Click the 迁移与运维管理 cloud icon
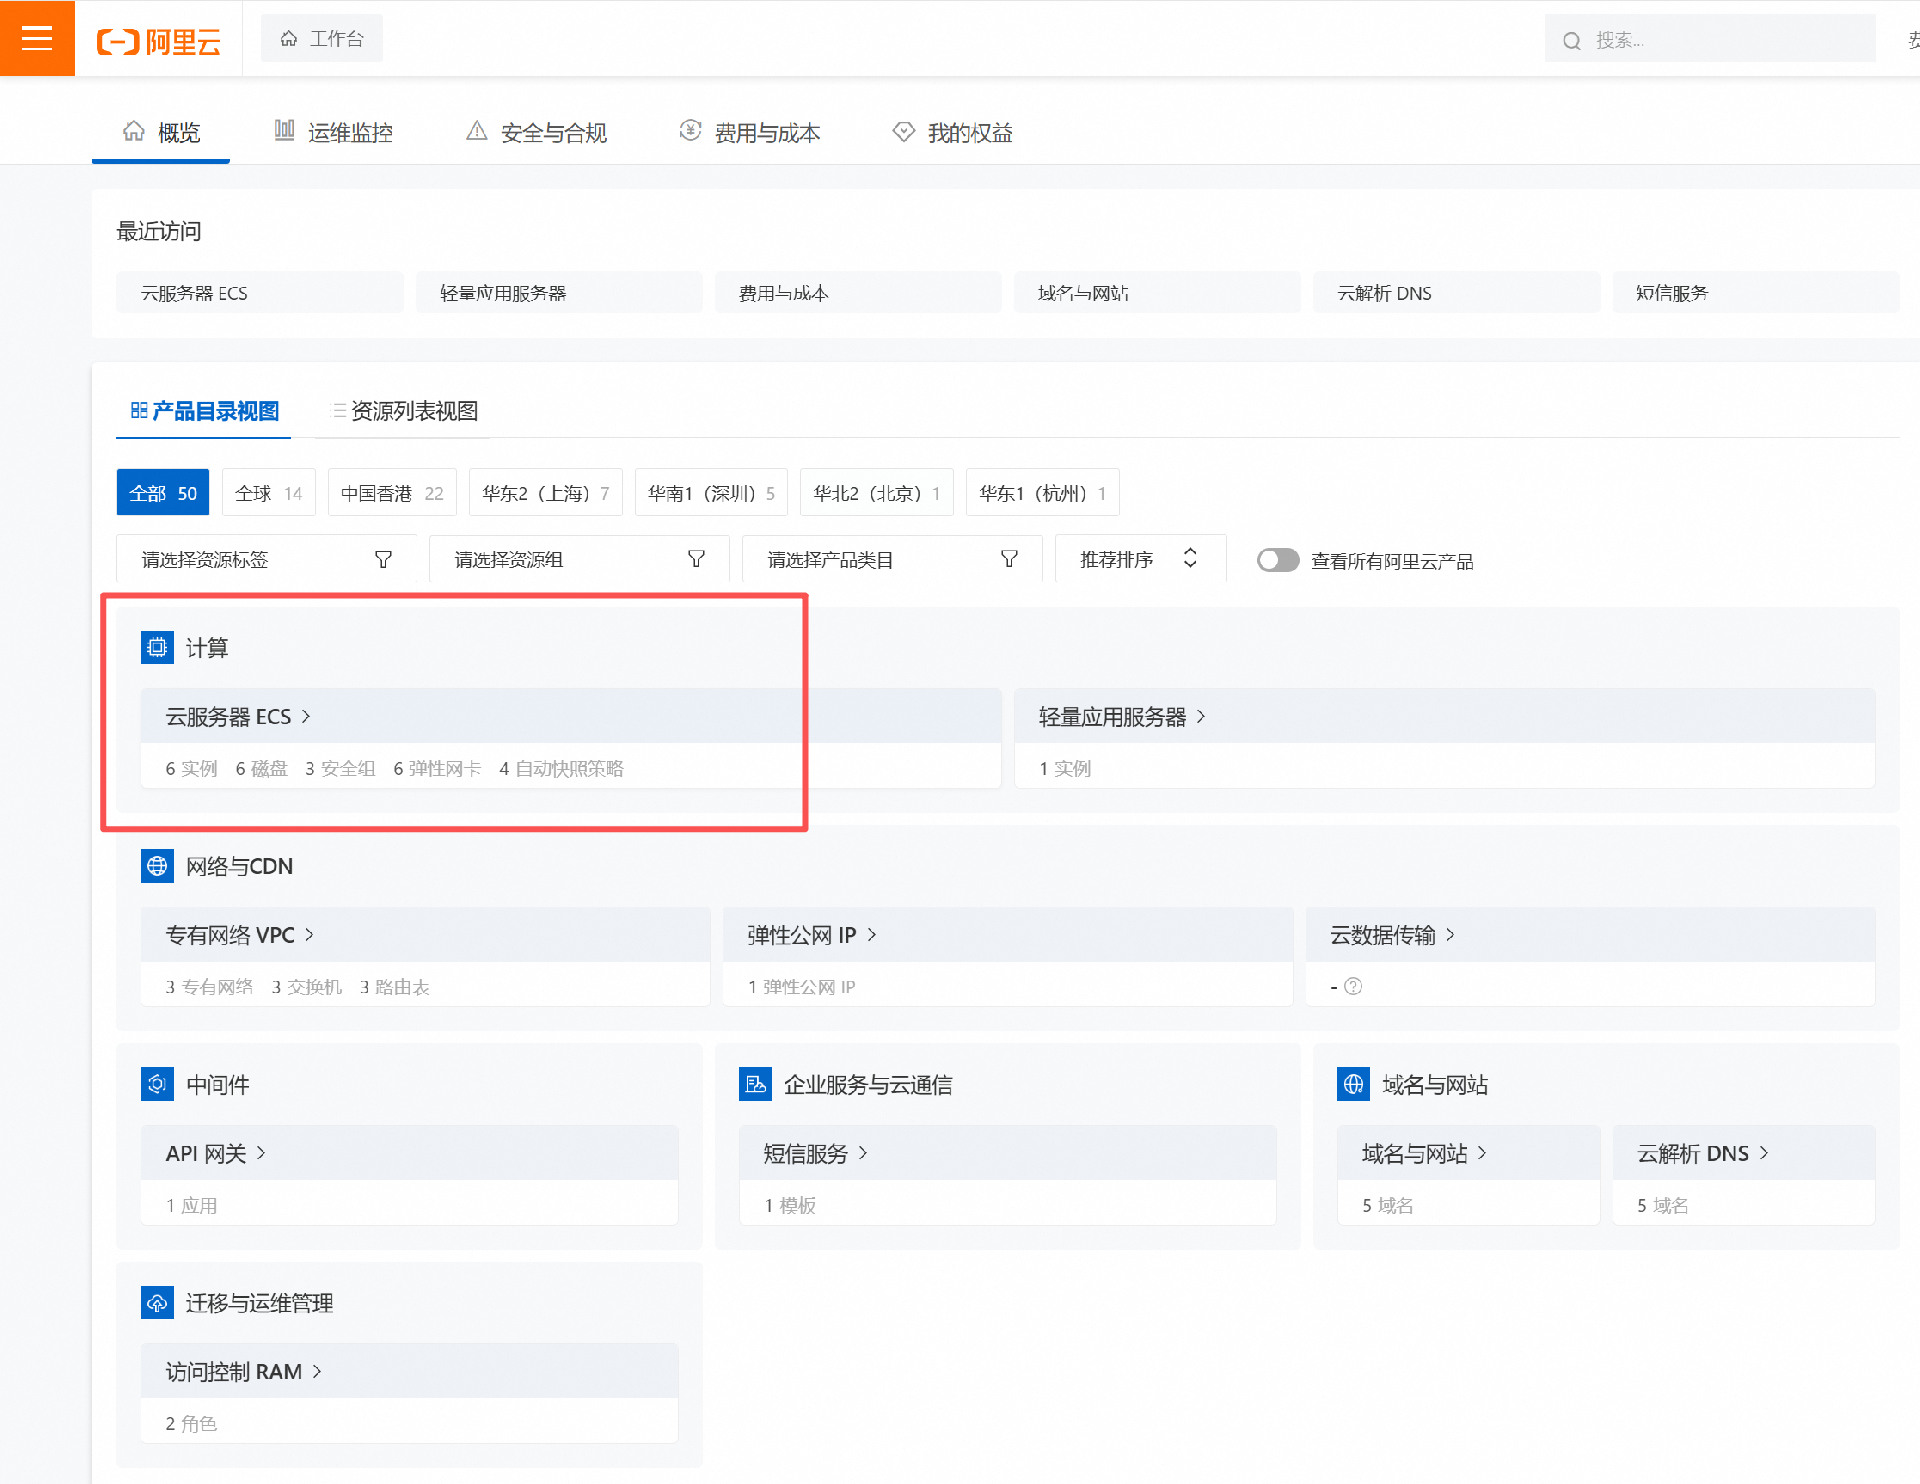 [157, 1302]
